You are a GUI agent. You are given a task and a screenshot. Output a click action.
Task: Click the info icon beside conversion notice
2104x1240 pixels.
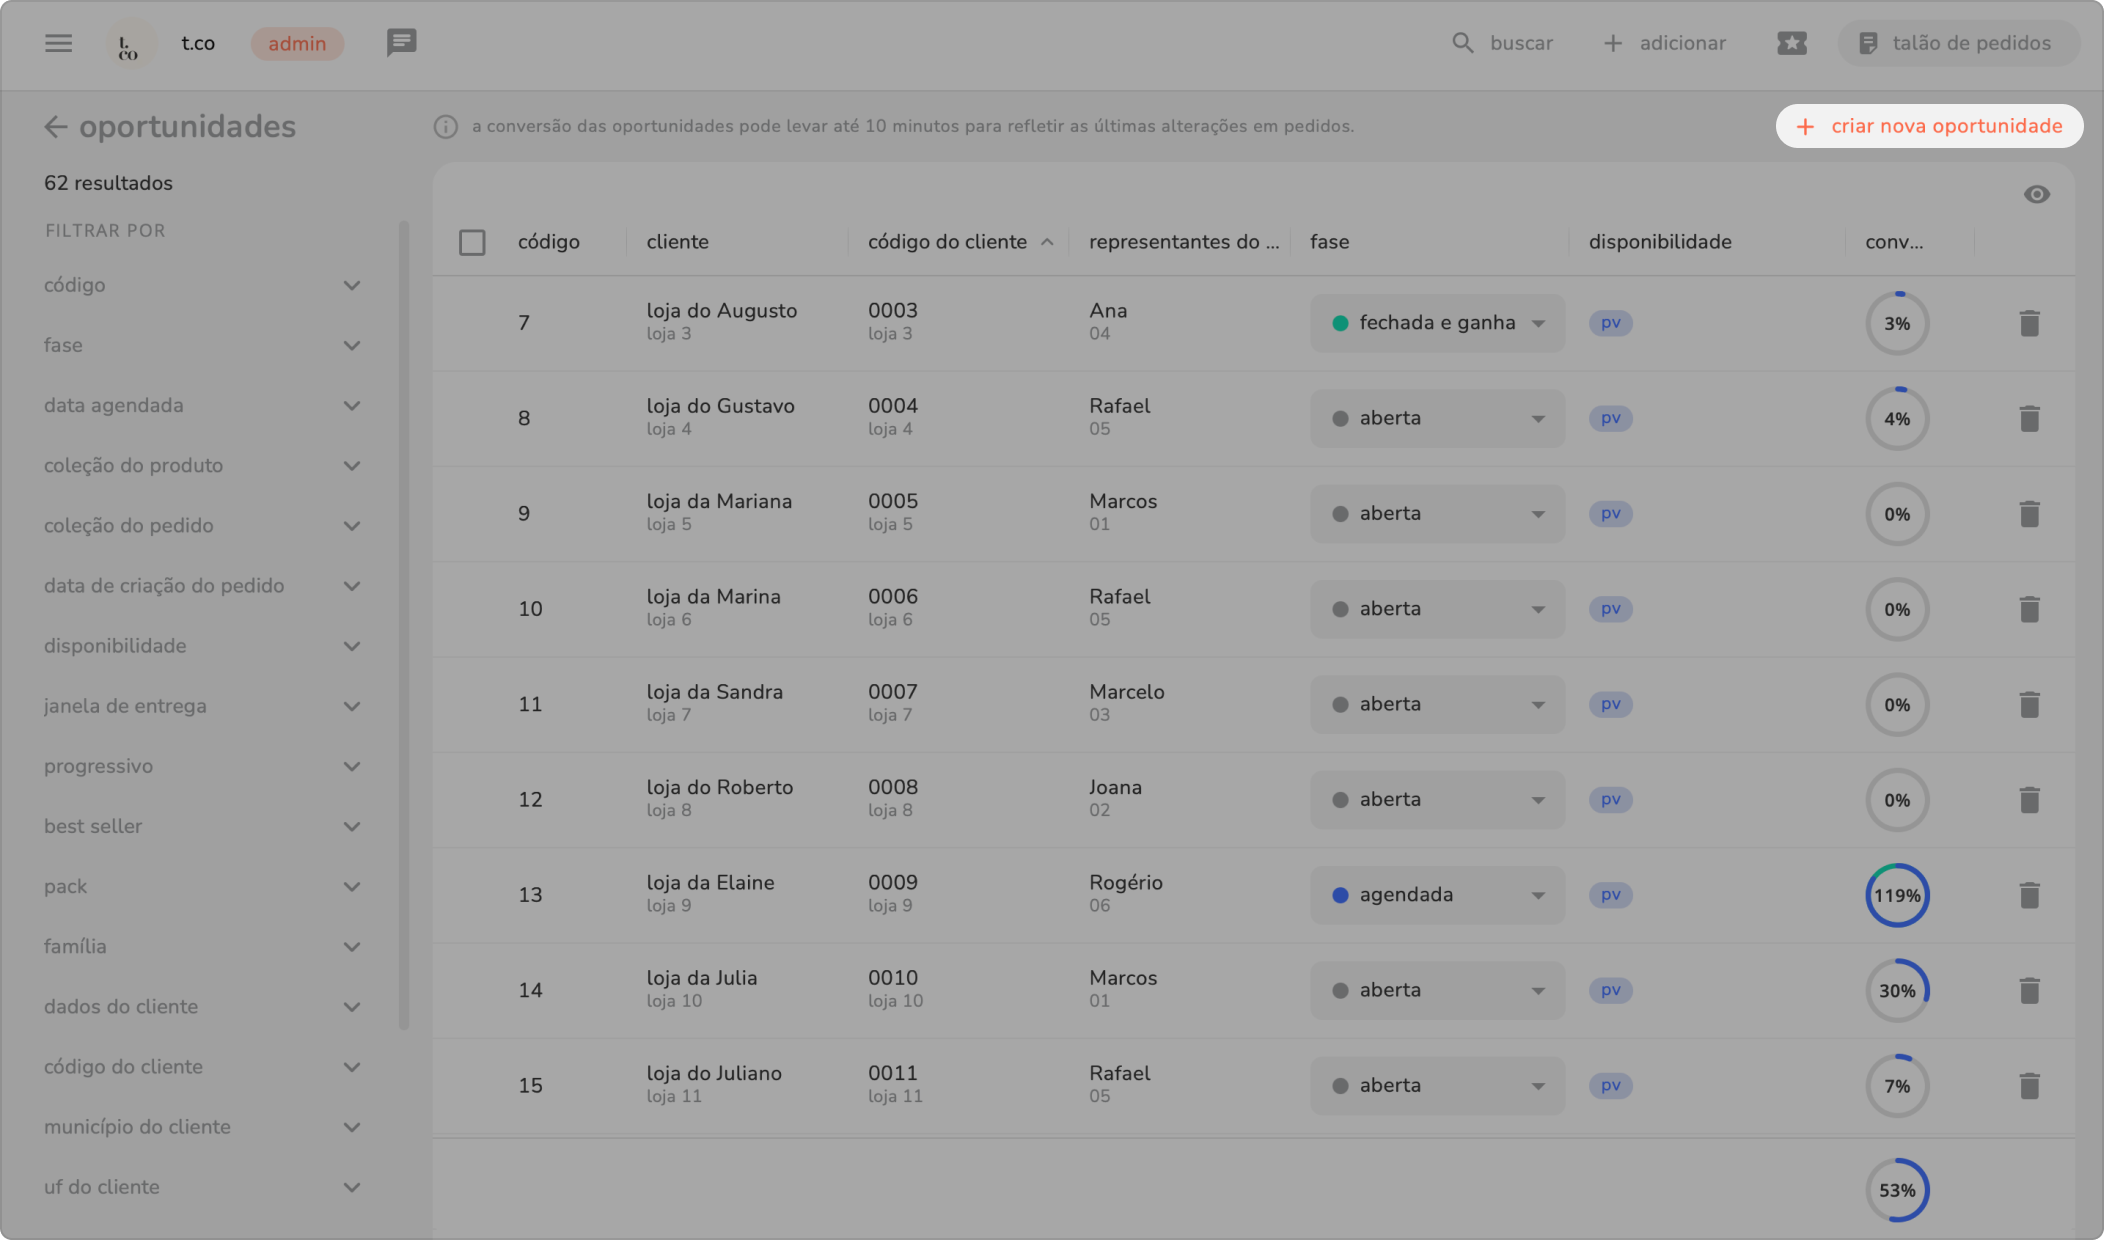(x=445, y=127)
